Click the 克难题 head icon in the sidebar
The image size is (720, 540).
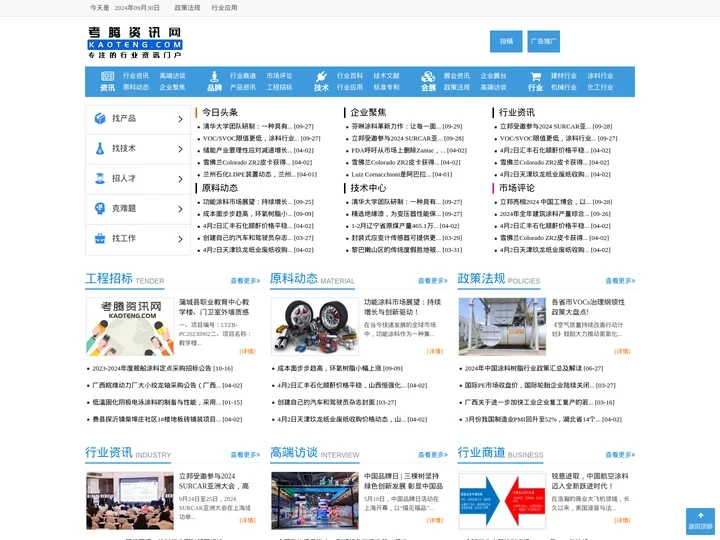point(100,208)
